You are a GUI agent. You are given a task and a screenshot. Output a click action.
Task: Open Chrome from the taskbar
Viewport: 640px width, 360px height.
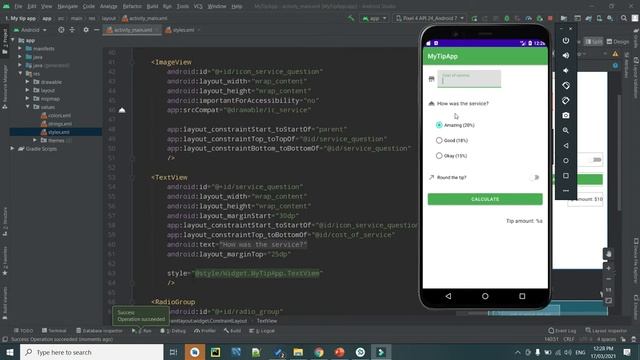coord(319,352)
